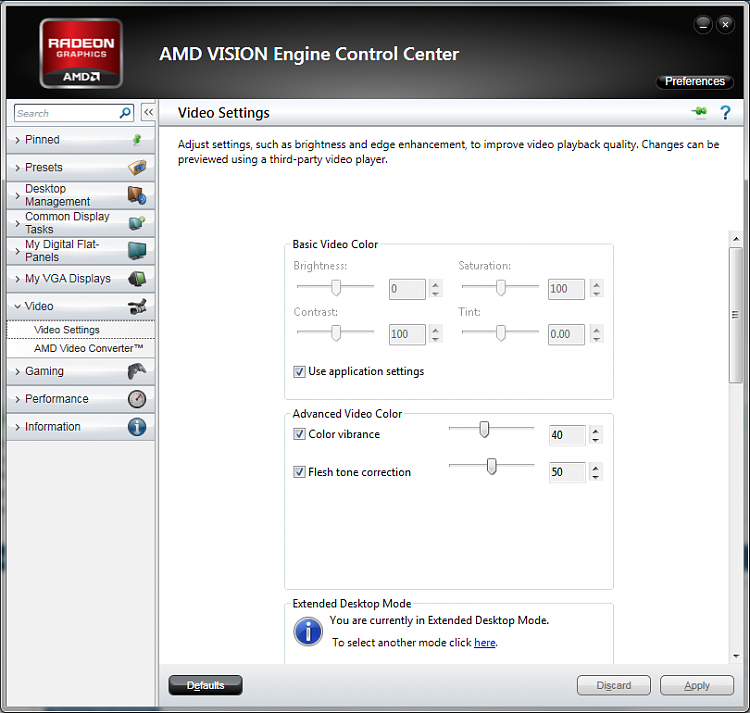Click the Presets icon
Screen dimensions: 750x713
(137, 167)
